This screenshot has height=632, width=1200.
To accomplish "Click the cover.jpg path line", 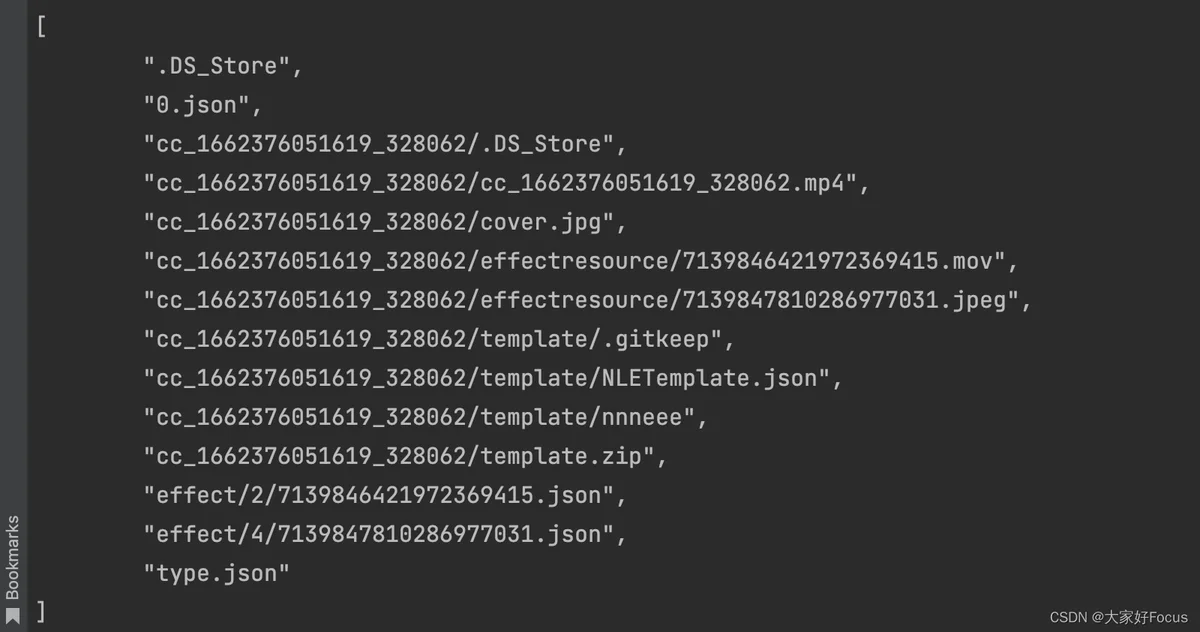I will 385,222.
